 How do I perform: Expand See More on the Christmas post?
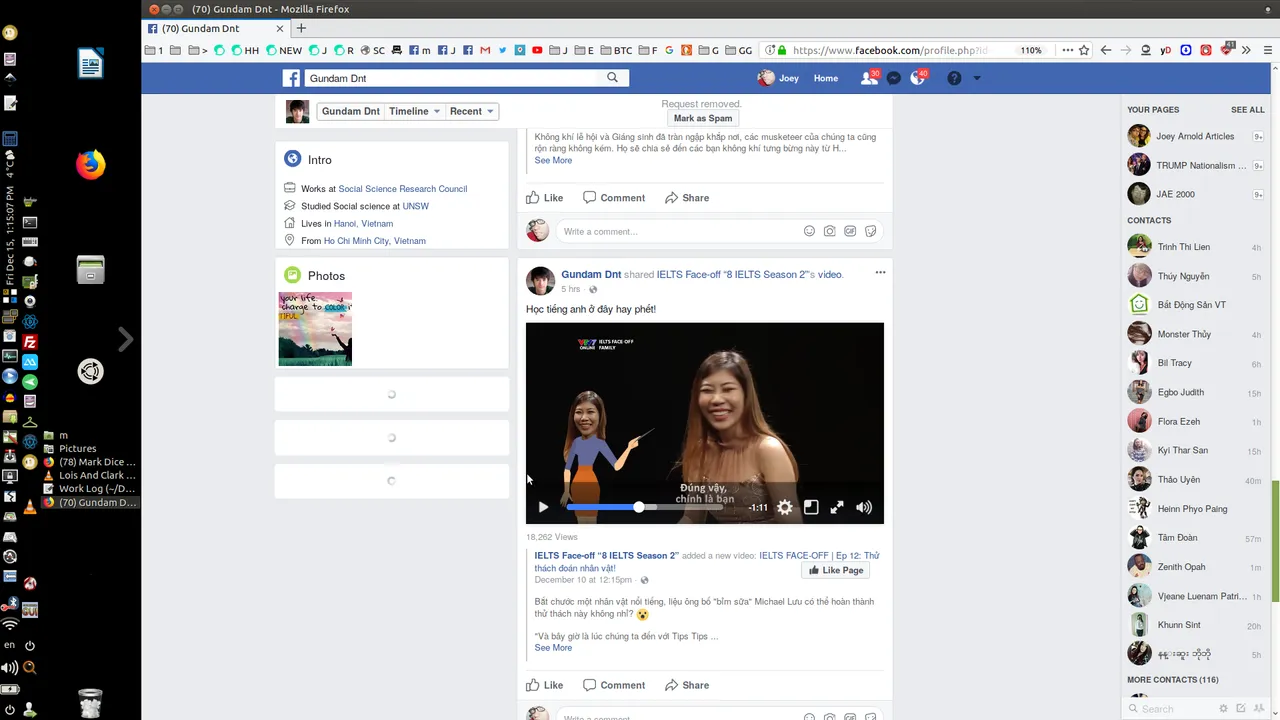click(x=553, y=160)
